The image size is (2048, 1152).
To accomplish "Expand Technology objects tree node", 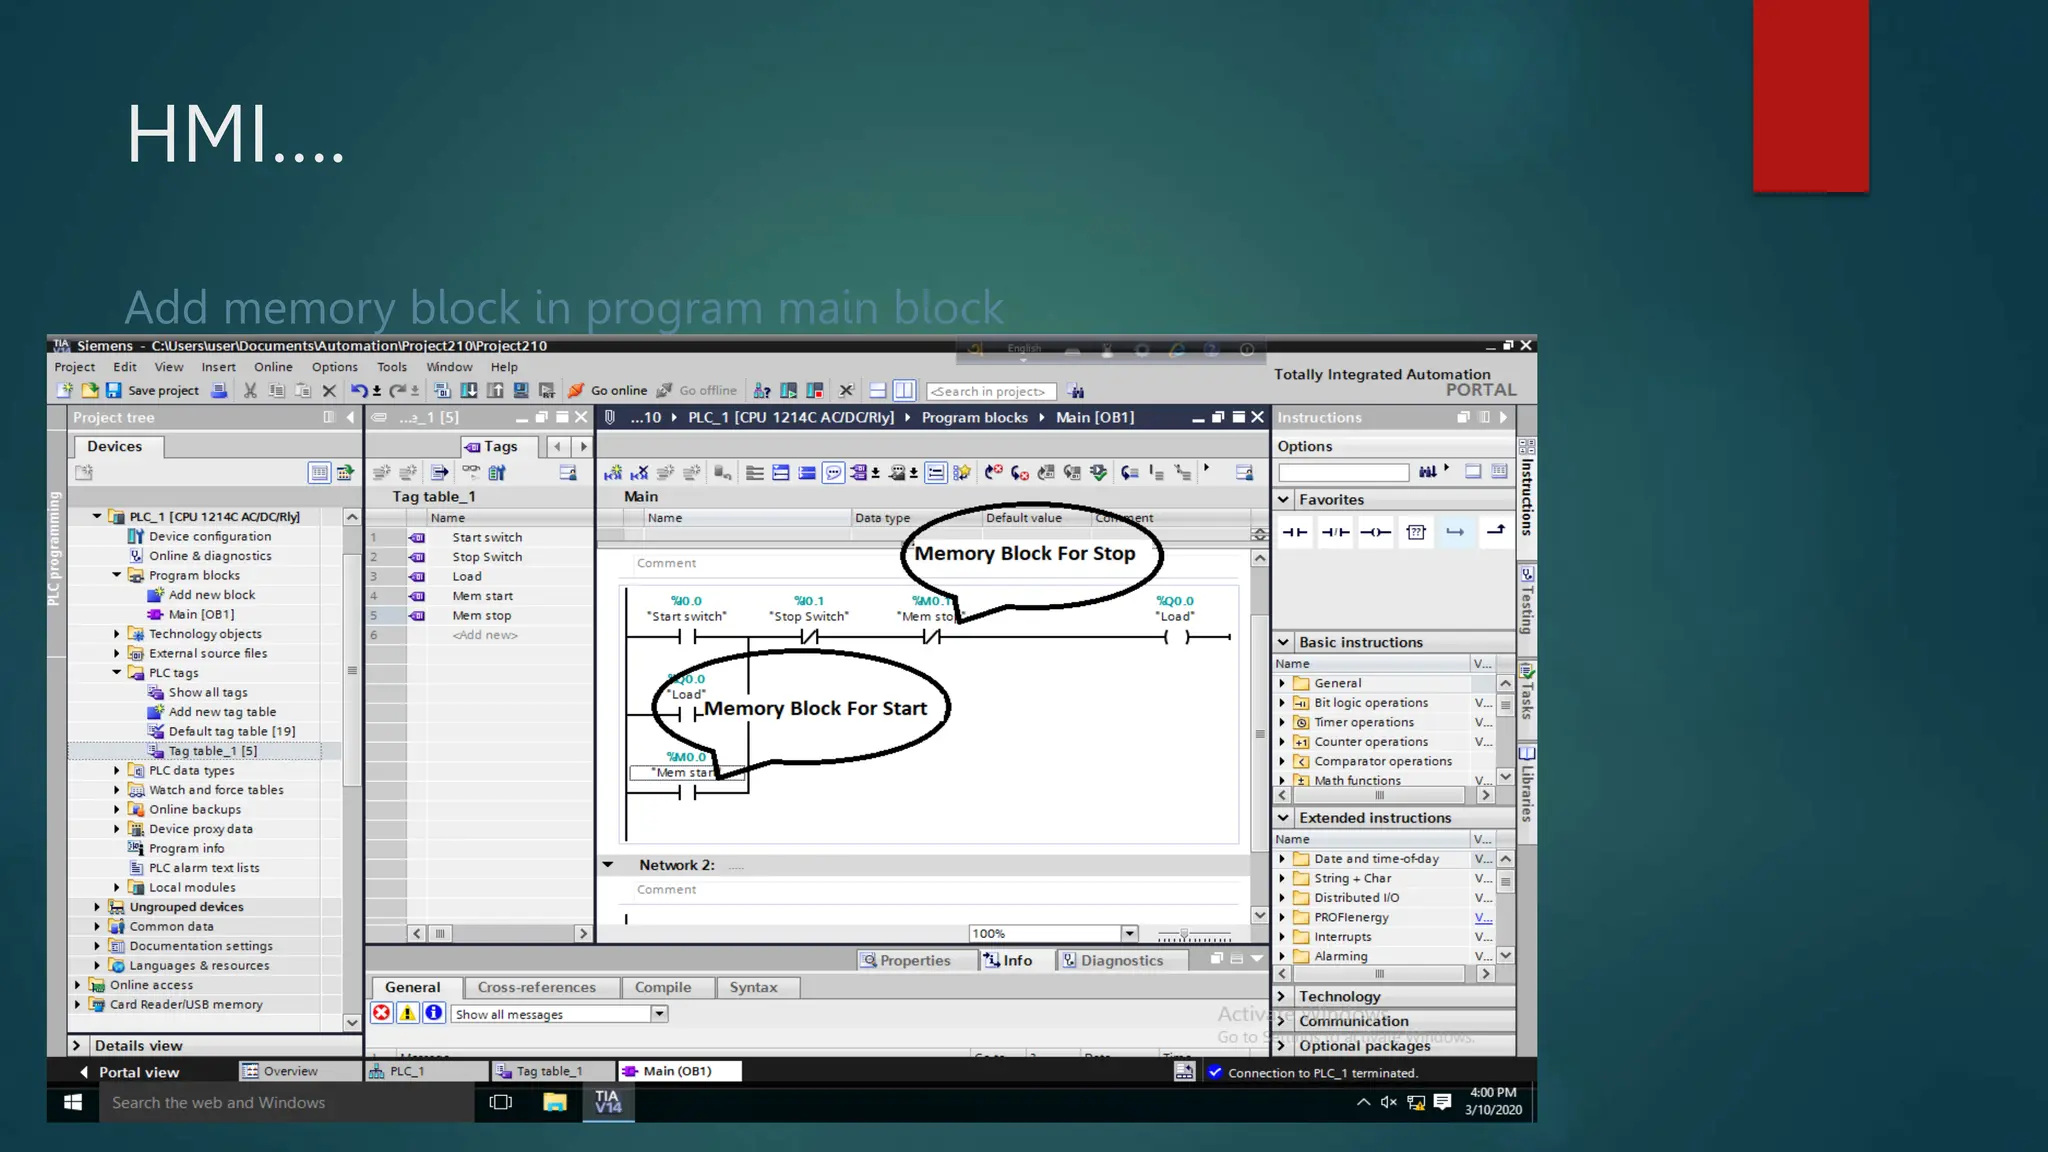I will 117,634.
